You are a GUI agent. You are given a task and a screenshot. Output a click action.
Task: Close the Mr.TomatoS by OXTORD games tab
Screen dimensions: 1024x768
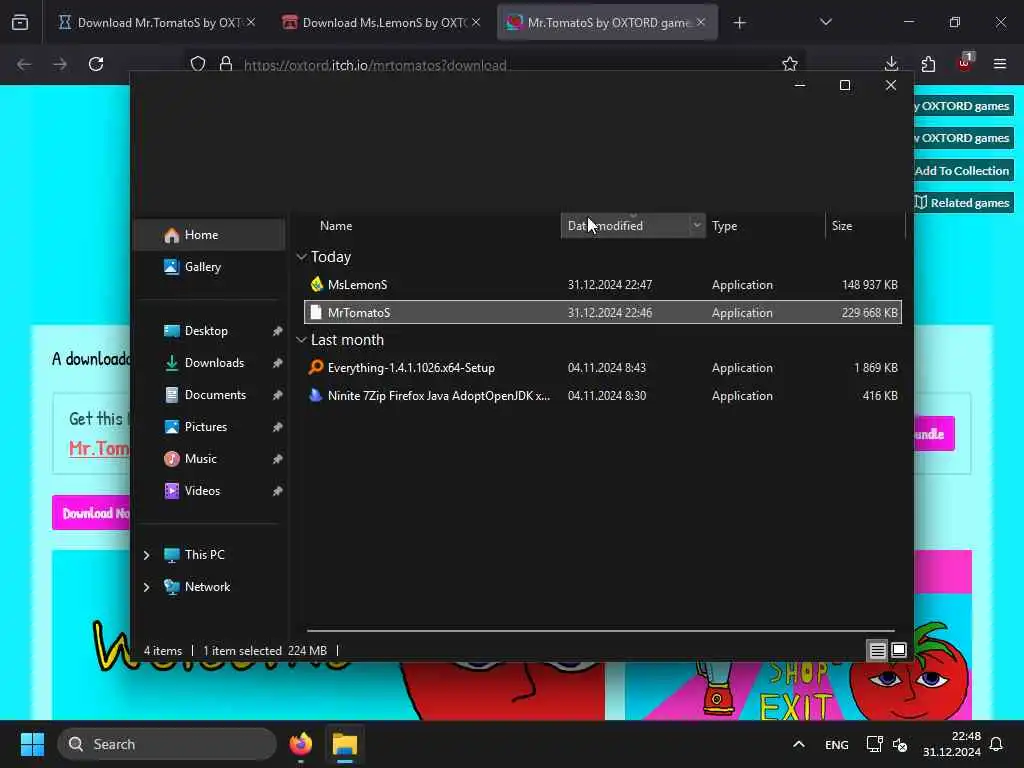701,22
